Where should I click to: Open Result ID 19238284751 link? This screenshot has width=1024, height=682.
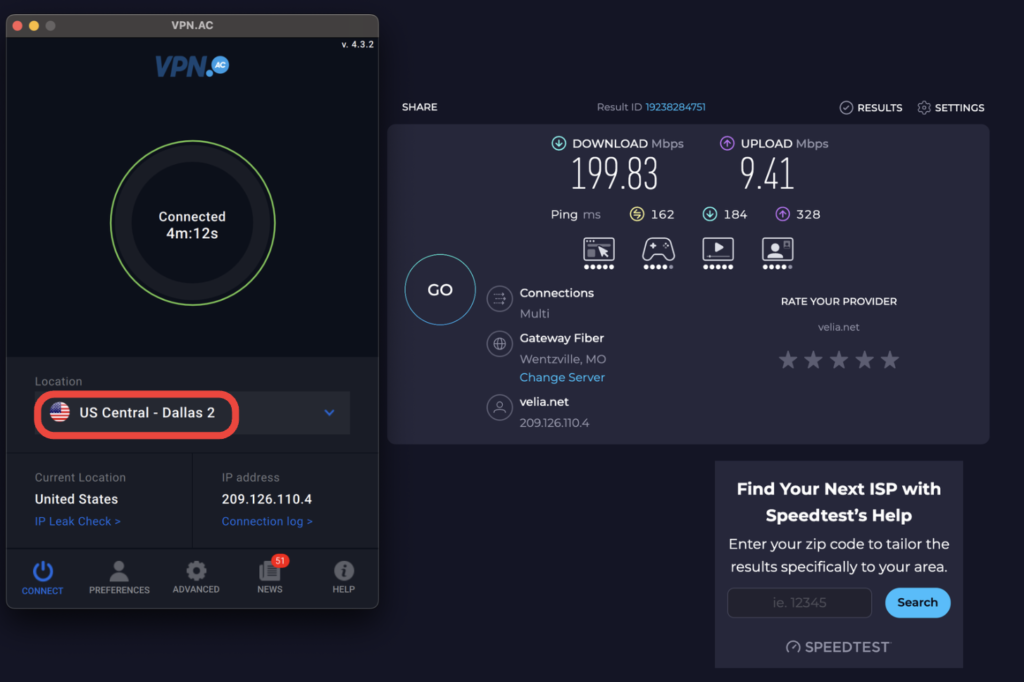click(x=675, y=107)
